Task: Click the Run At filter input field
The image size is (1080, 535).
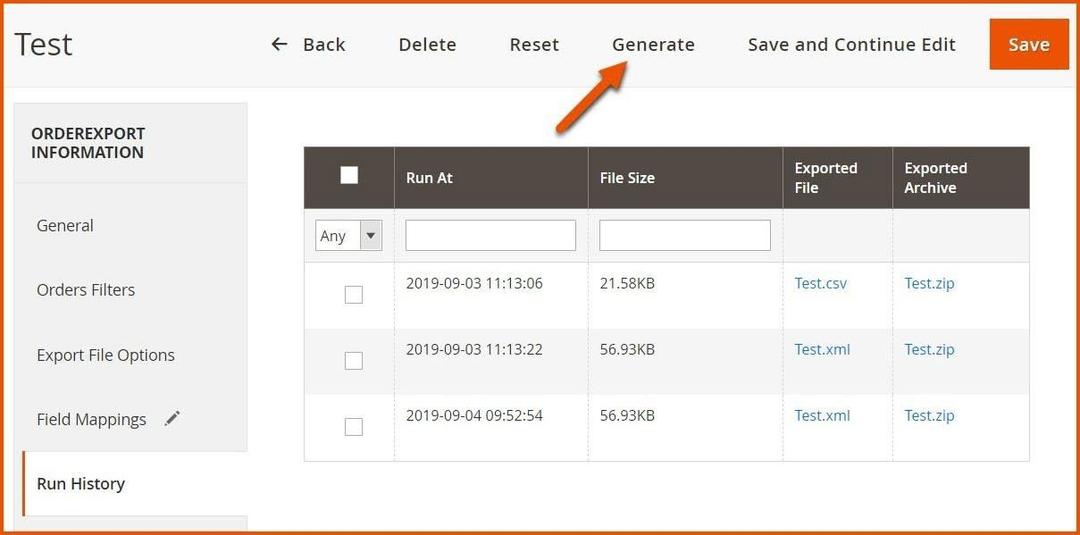Action: tap(490, 236)
